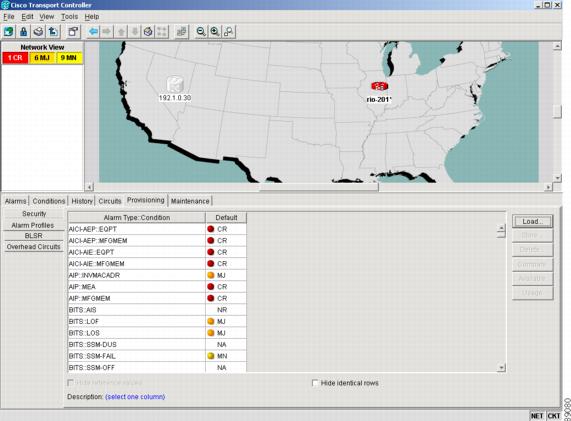Click the Load... button

[x=532, y=221]
